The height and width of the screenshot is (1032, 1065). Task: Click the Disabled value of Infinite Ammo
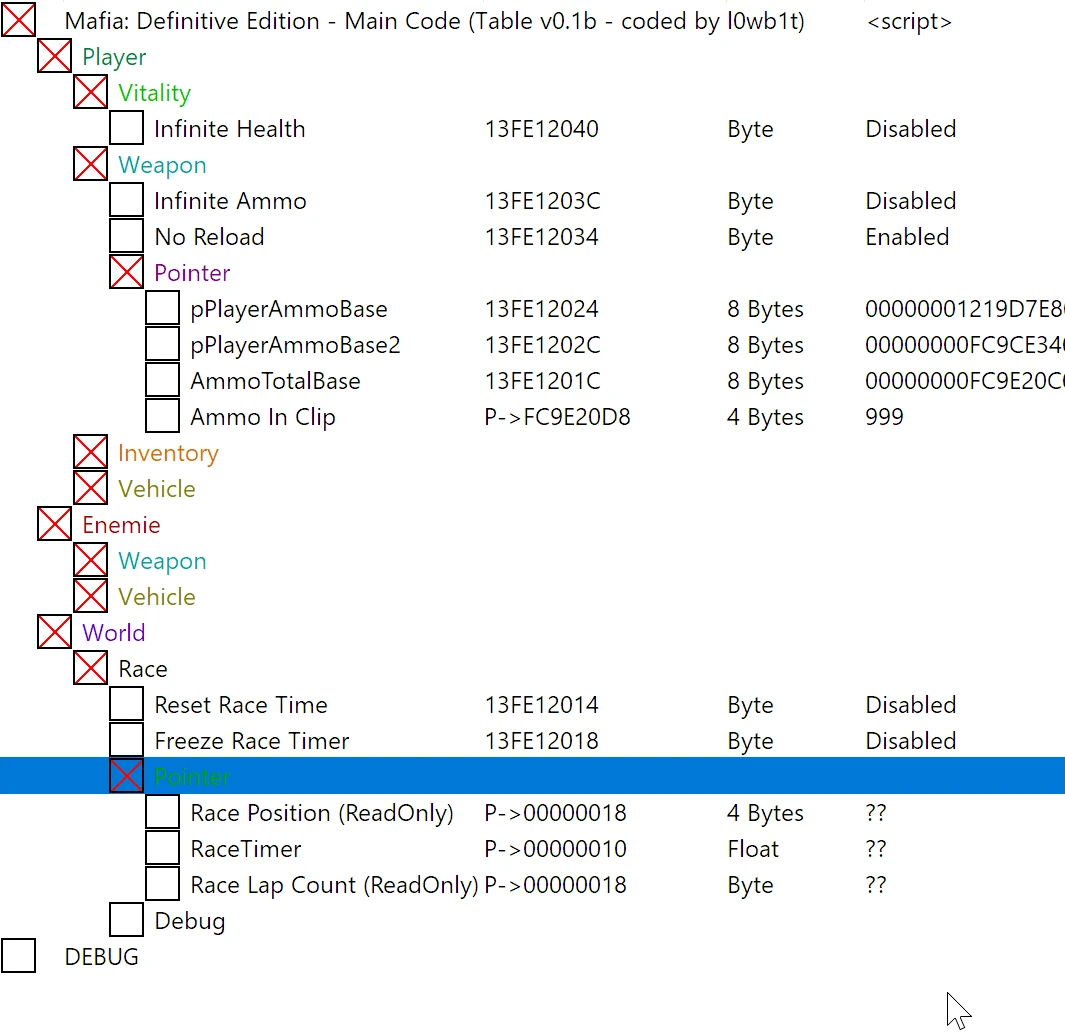click(910, 201)
